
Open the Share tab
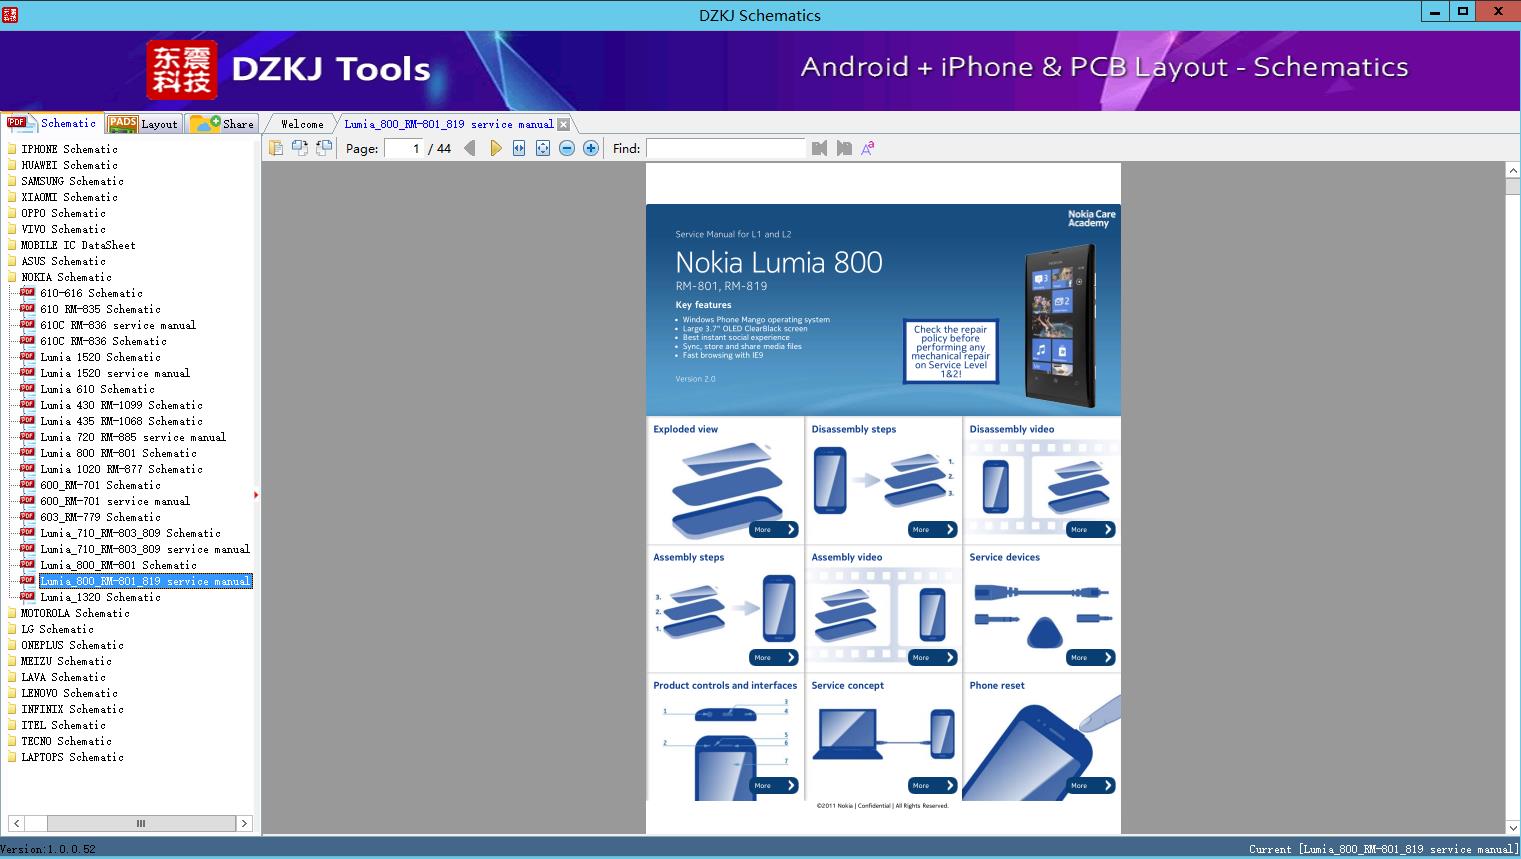(x=222, y=124)
